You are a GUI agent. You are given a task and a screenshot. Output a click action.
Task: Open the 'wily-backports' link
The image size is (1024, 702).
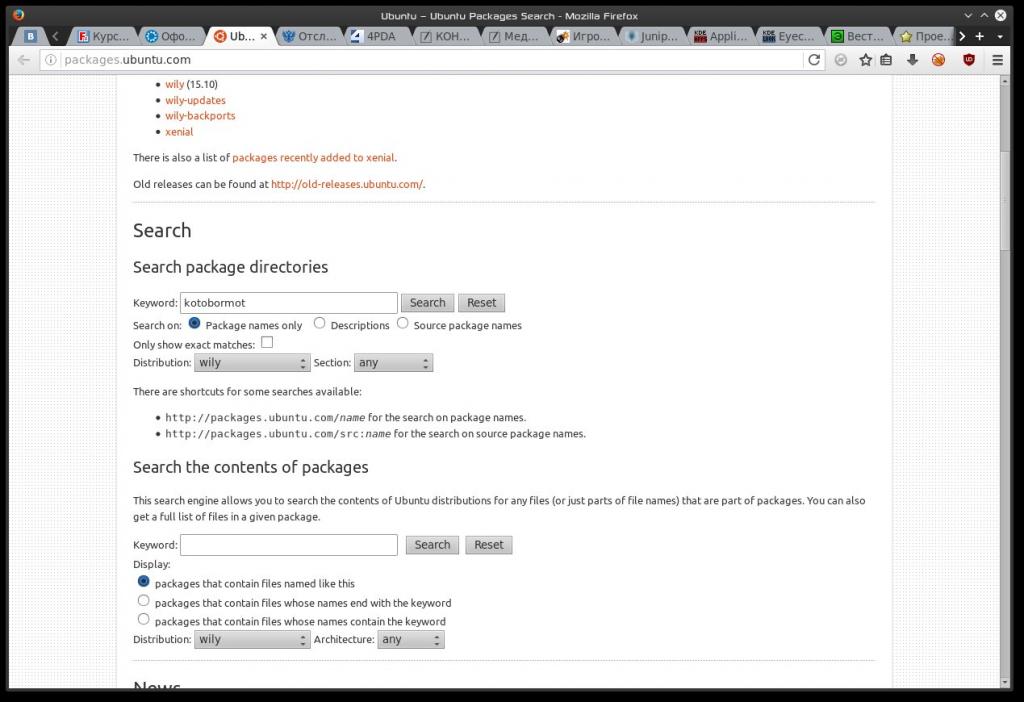click(200, 116)
